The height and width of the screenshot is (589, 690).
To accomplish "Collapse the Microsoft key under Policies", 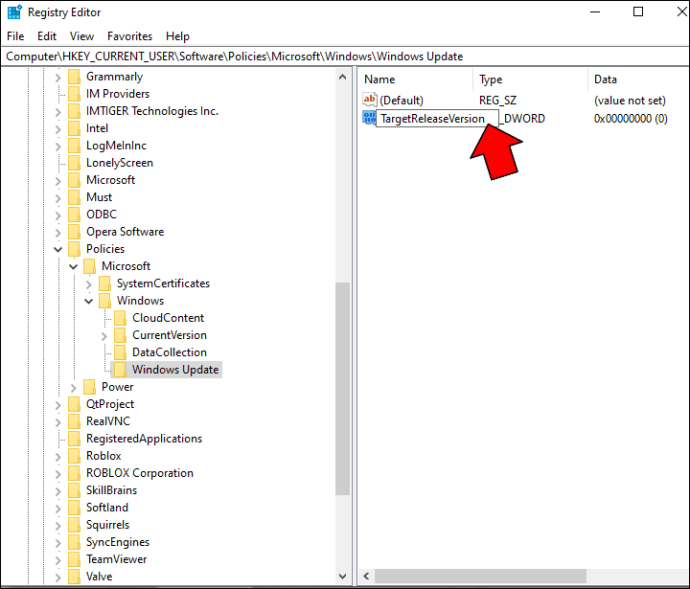I will point(73,267).
